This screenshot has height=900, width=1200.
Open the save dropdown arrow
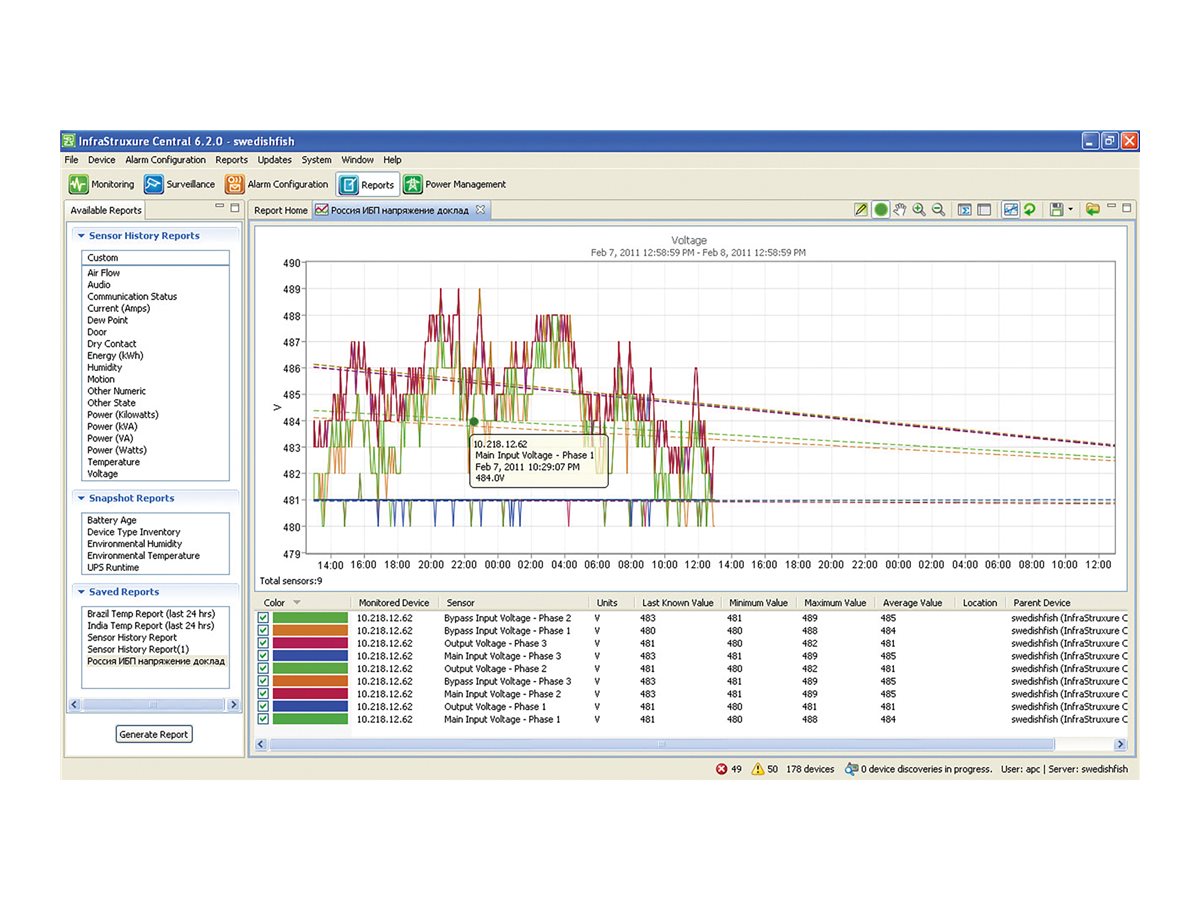tap(1070, 210)
